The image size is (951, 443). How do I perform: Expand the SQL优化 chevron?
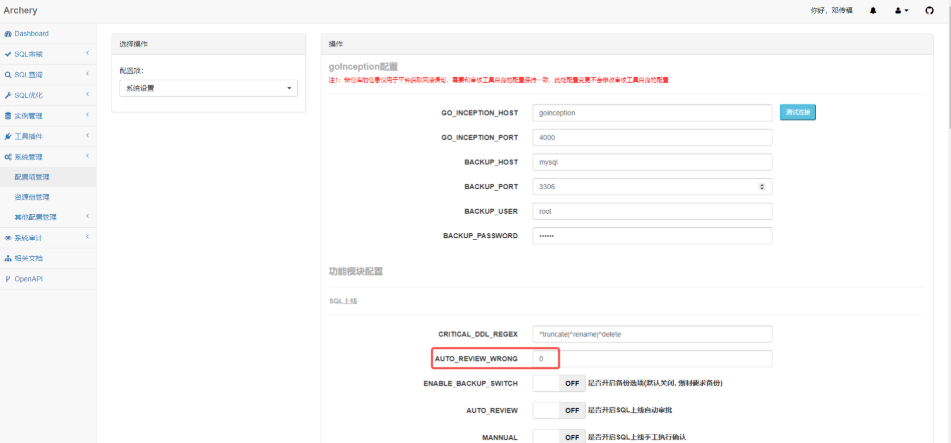(87, 95)
